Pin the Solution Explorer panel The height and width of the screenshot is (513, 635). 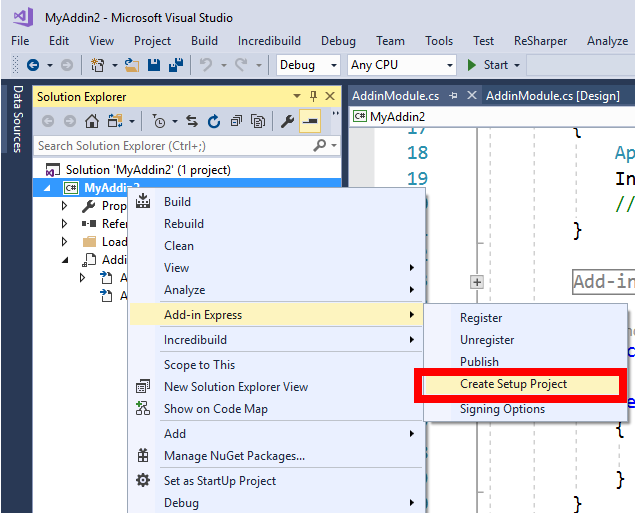(x=313, y=96)
